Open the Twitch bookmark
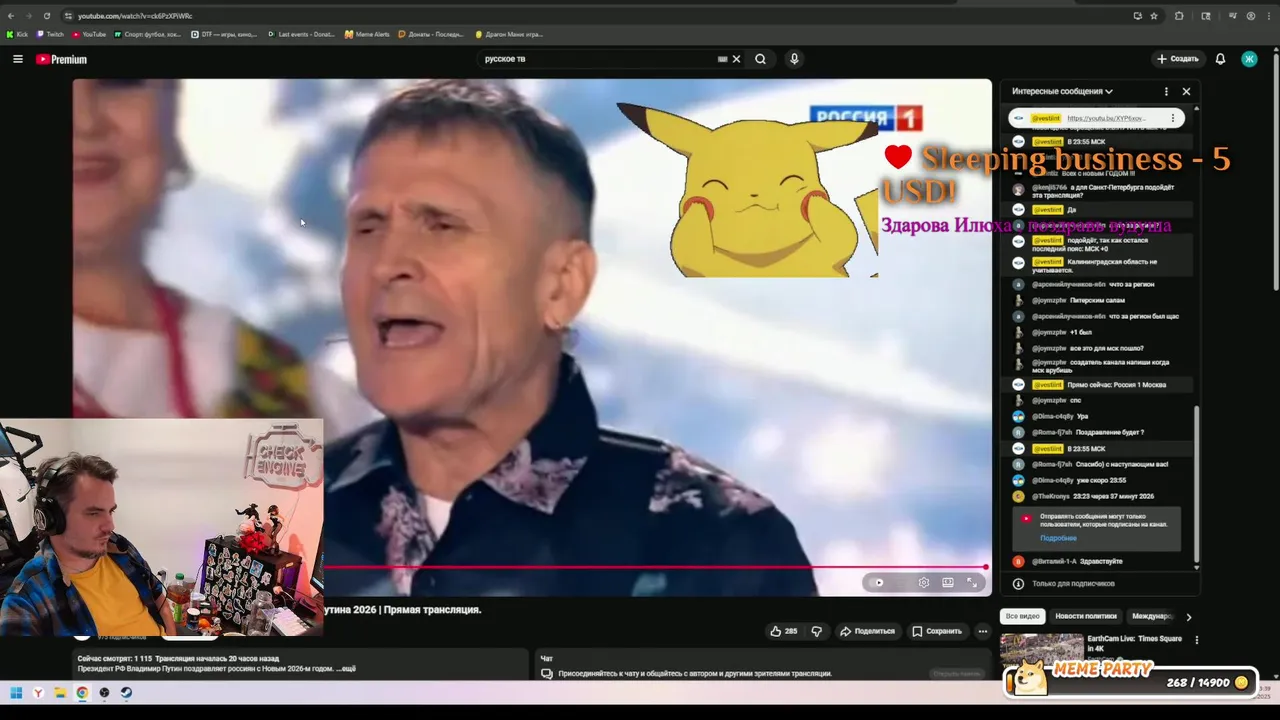This screenshot has width=1280, height=720. click(x=49, y=34)
